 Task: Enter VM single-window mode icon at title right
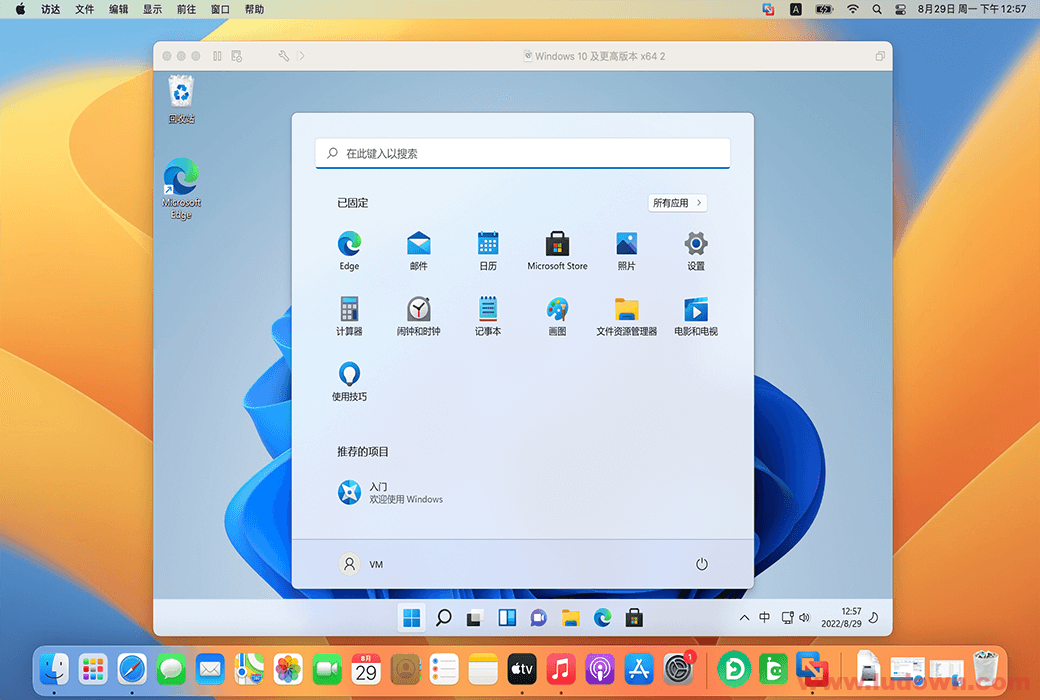pyautogui.click(x=880, y=56)
